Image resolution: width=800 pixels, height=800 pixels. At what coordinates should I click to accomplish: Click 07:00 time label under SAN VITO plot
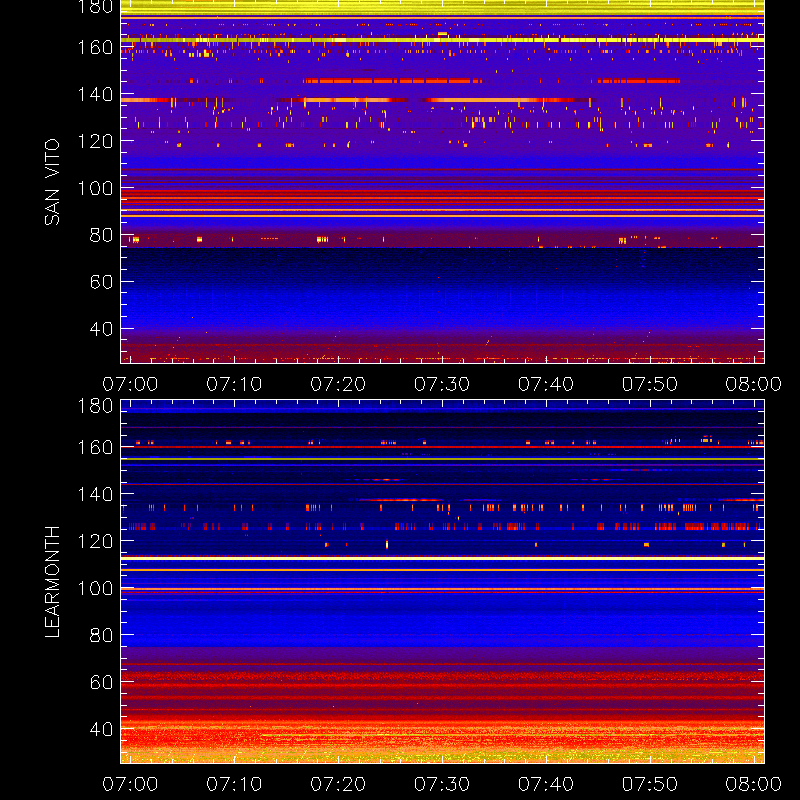tap(130, 384)
